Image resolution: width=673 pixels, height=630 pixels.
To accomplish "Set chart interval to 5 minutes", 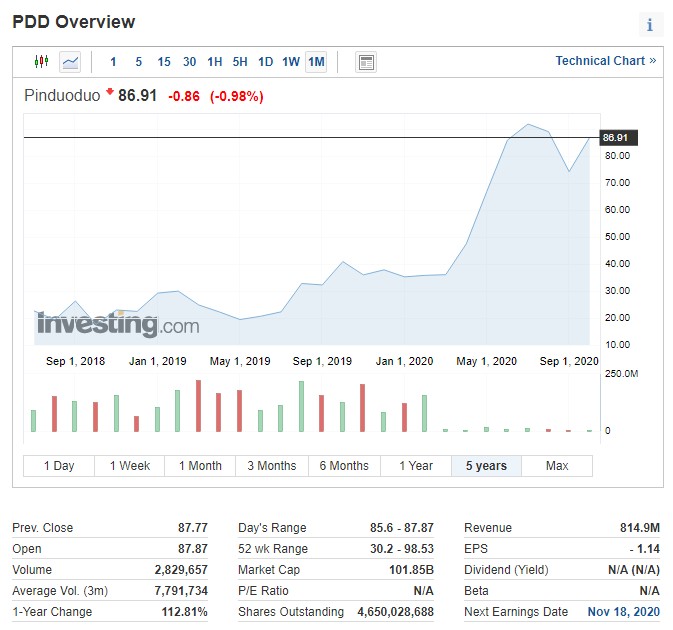I will 139,62.
